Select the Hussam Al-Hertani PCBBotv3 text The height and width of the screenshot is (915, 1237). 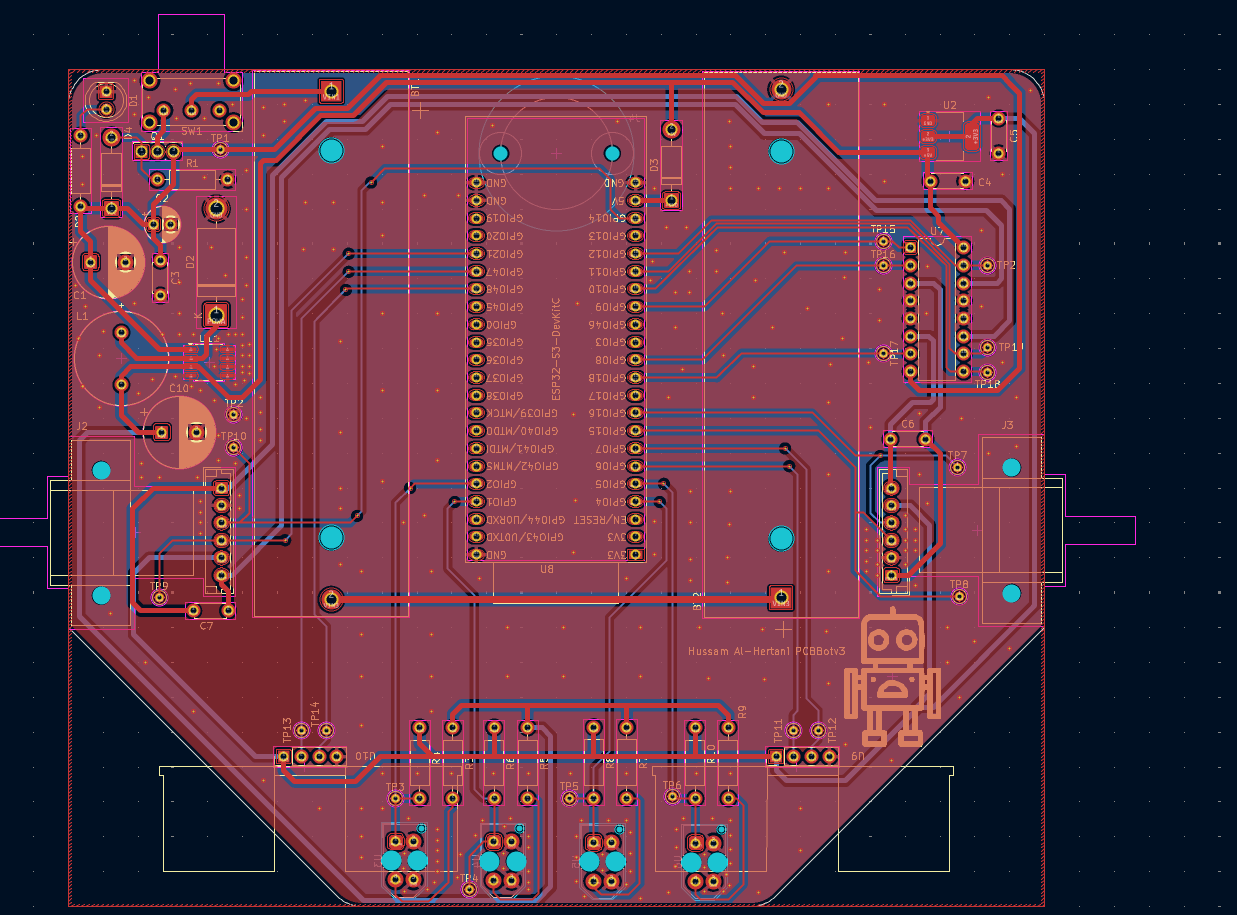click(766, 651)
